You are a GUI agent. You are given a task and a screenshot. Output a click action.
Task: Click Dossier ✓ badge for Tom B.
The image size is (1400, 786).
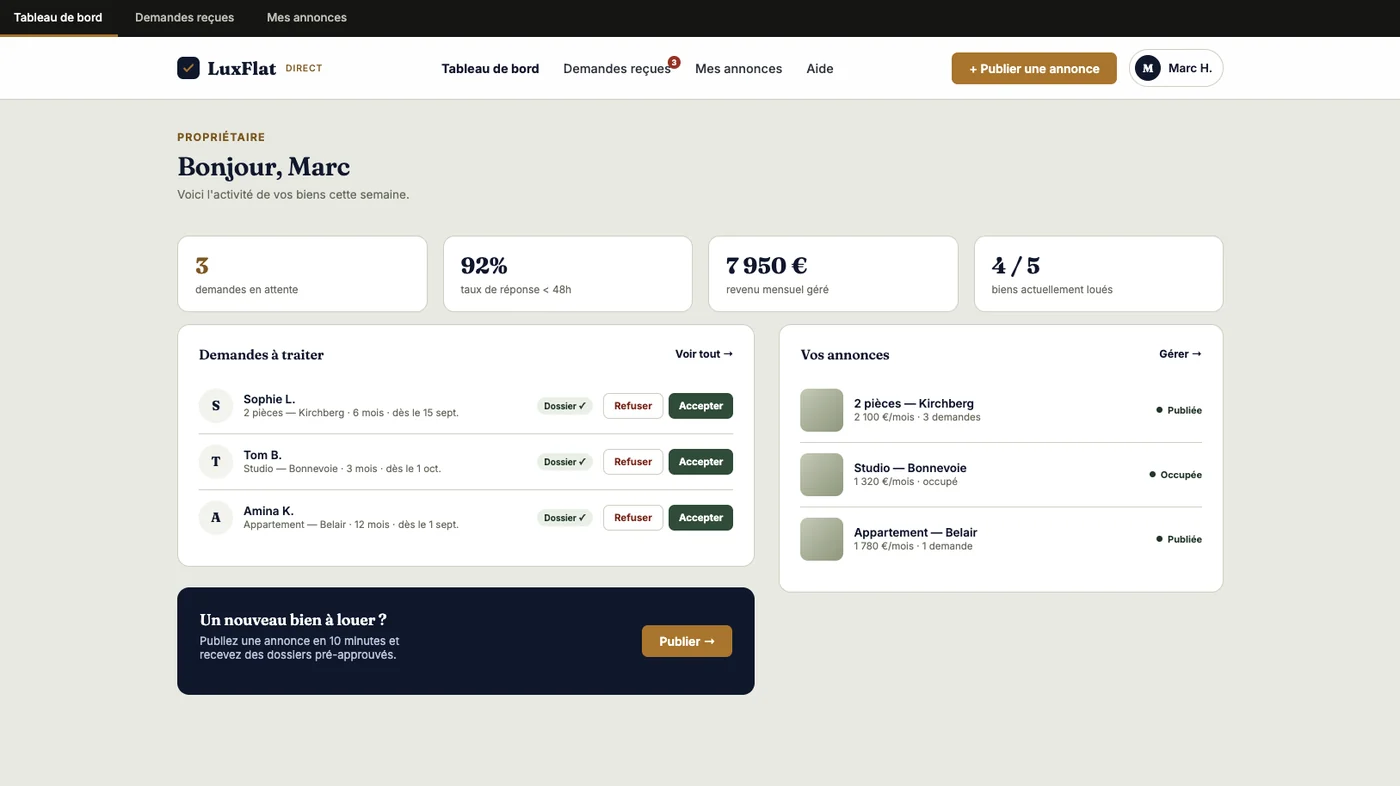(x=565, y=462)
